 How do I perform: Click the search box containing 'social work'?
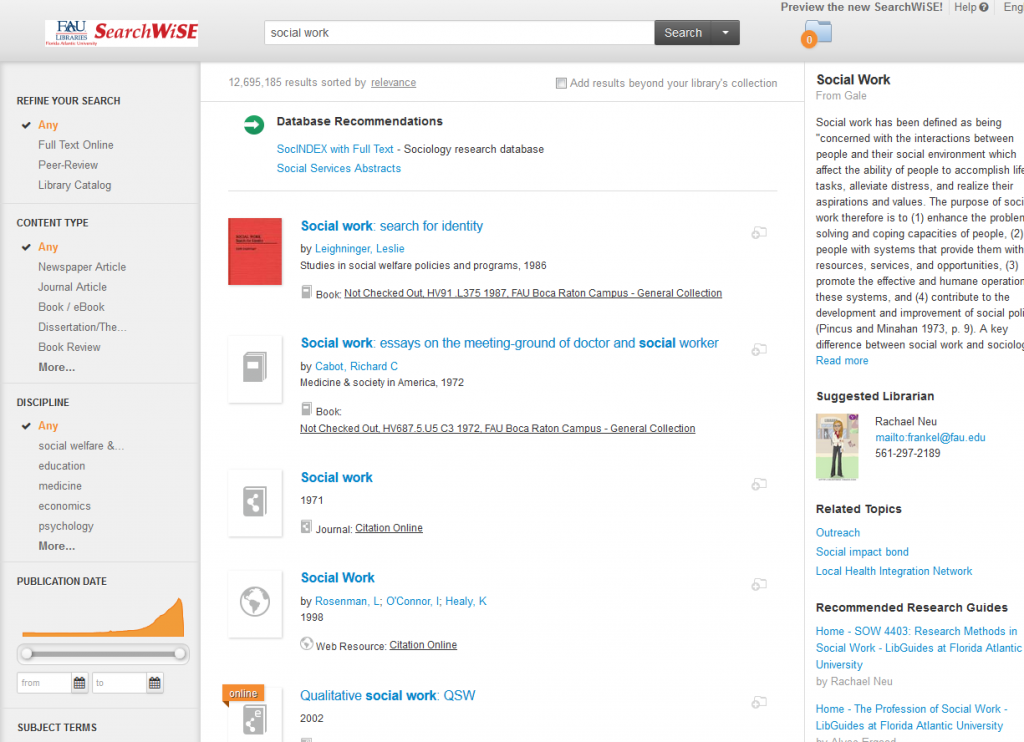(x=459, y=33)
